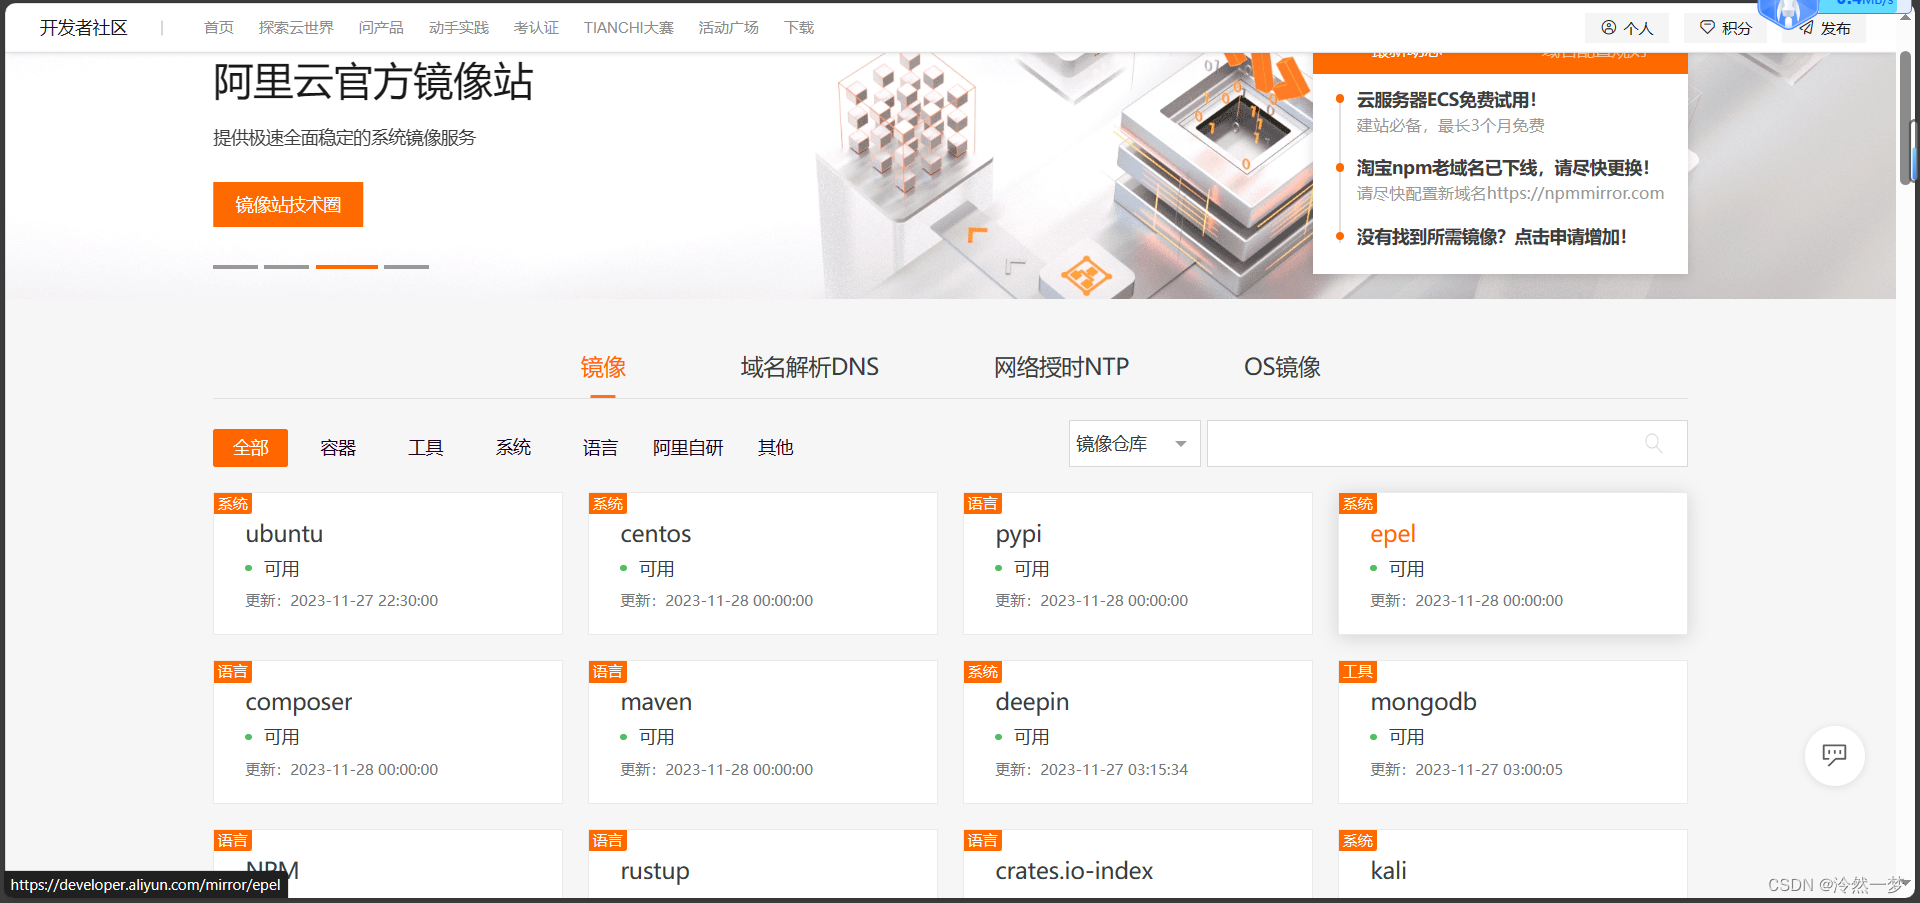Click the page vertical scrollbar thumb
Viewport: 1920px width, 903px height.
click(x=1906, y=117)
